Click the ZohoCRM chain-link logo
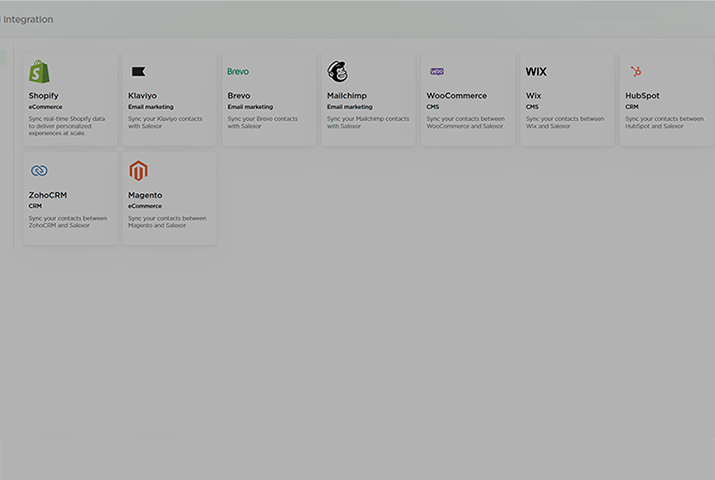 pyautogui.click(x=39, y=170)
